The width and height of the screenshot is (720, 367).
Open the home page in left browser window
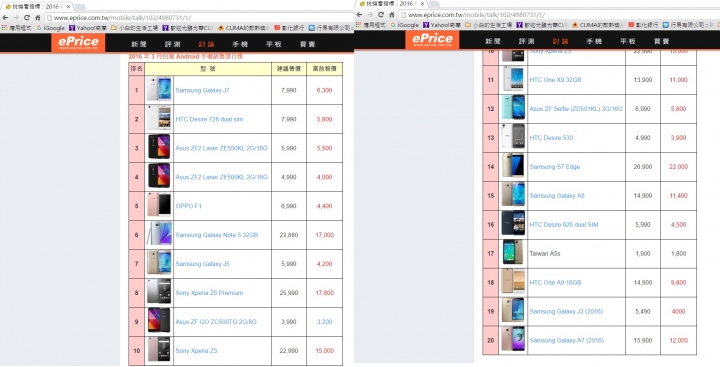(38, 17)
